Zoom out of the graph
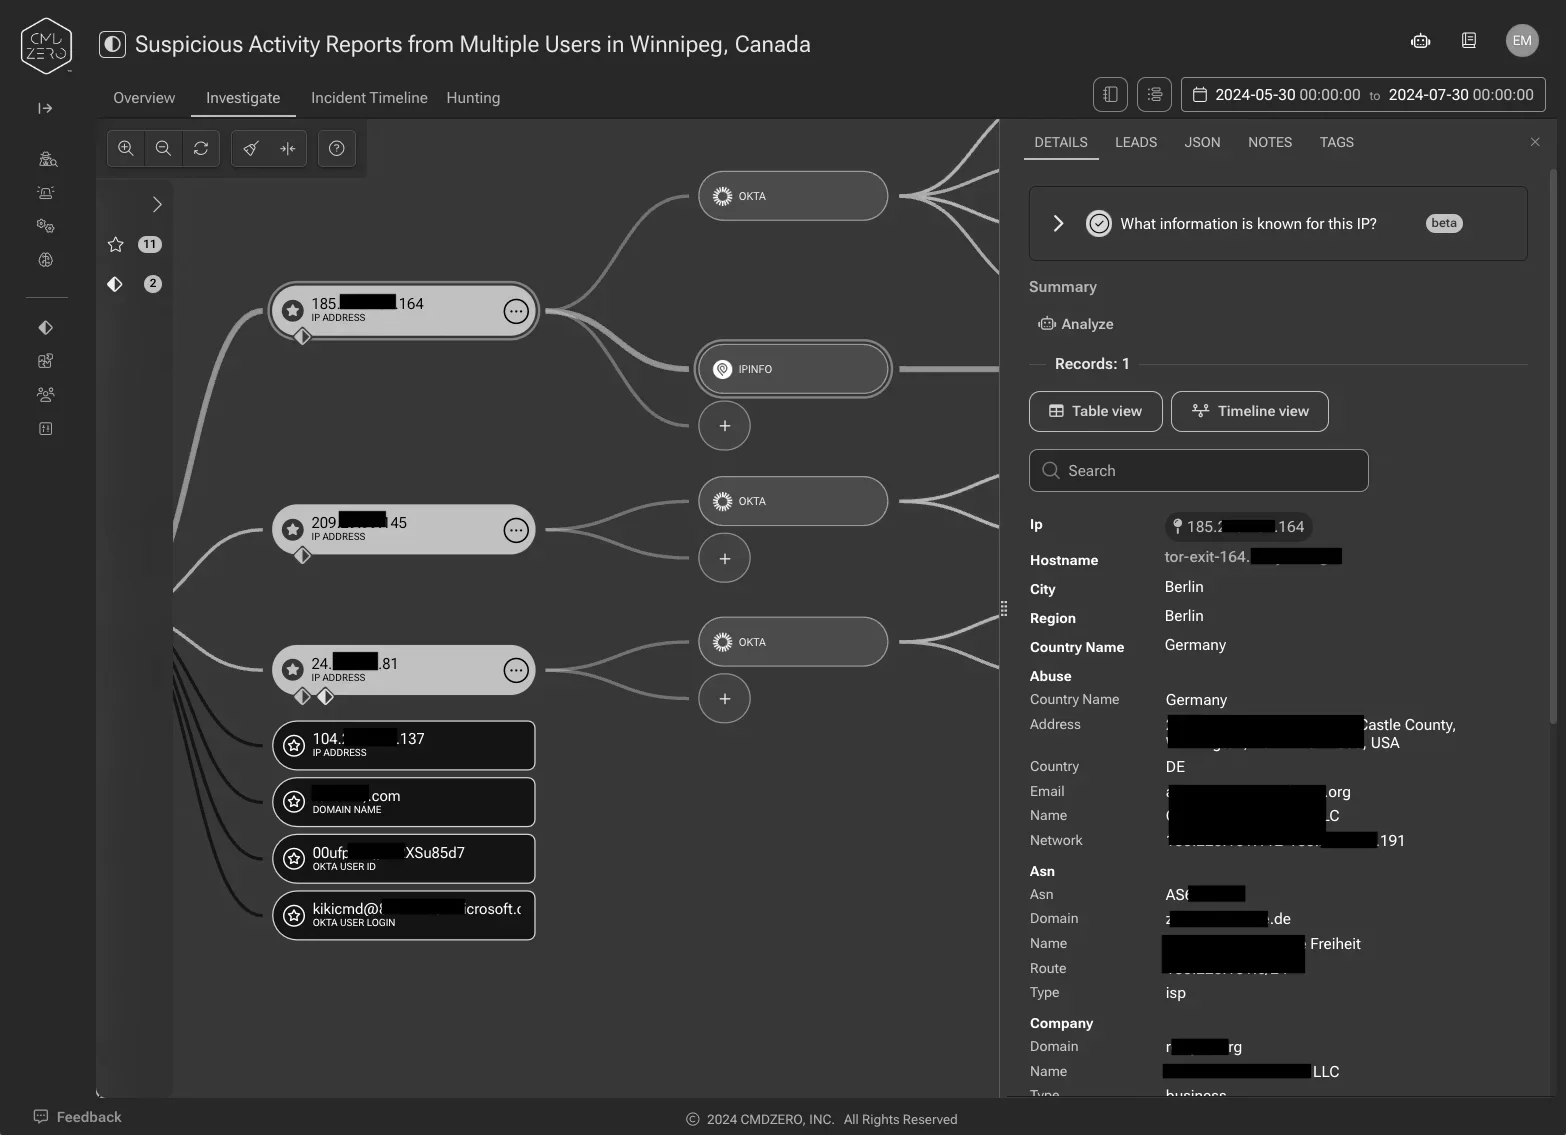1566x1135 pixels. (163, 149)
